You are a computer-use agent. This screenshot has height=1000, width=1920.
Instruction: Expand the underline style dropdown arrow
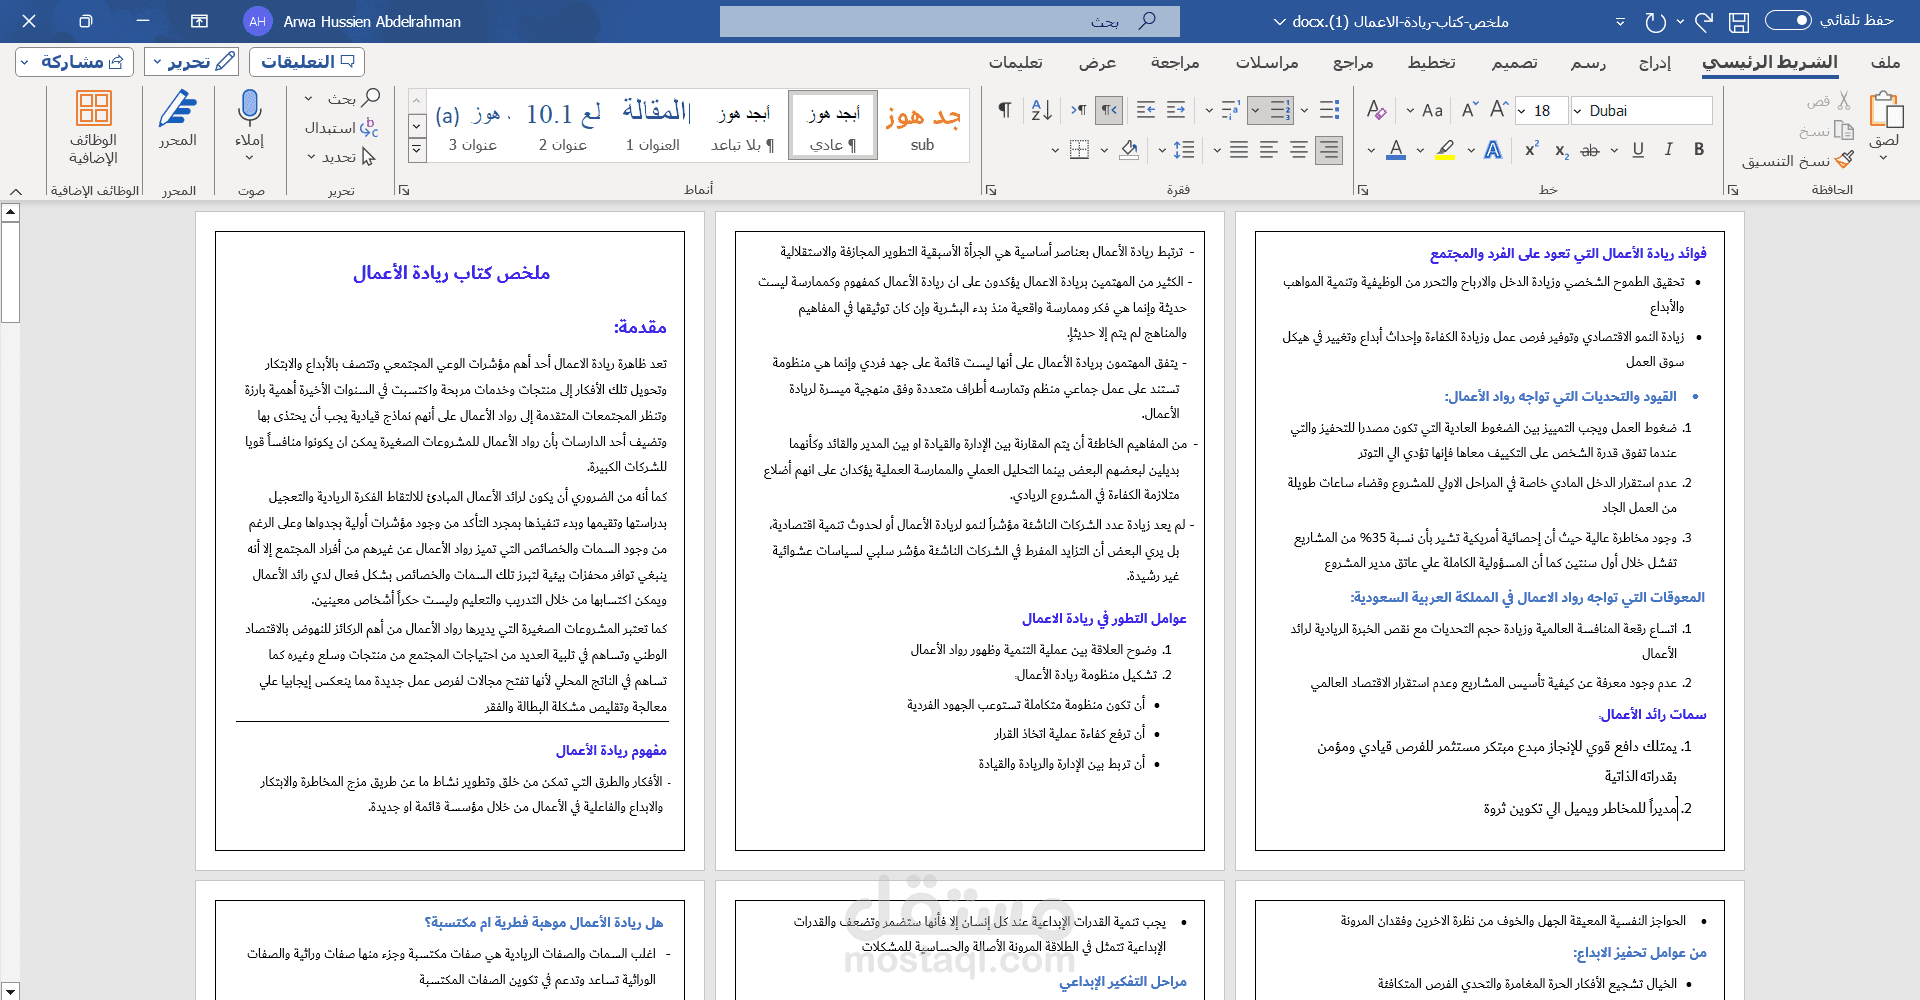click(1614, 150)
